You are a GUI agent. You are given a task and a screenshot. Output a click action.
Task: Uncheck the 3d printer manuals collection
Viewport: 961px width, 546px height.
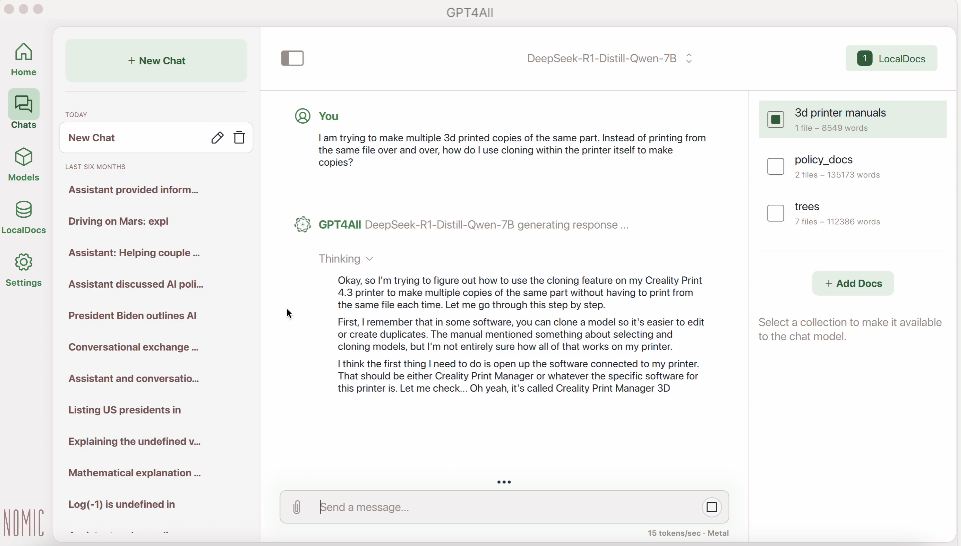(775, 120)
